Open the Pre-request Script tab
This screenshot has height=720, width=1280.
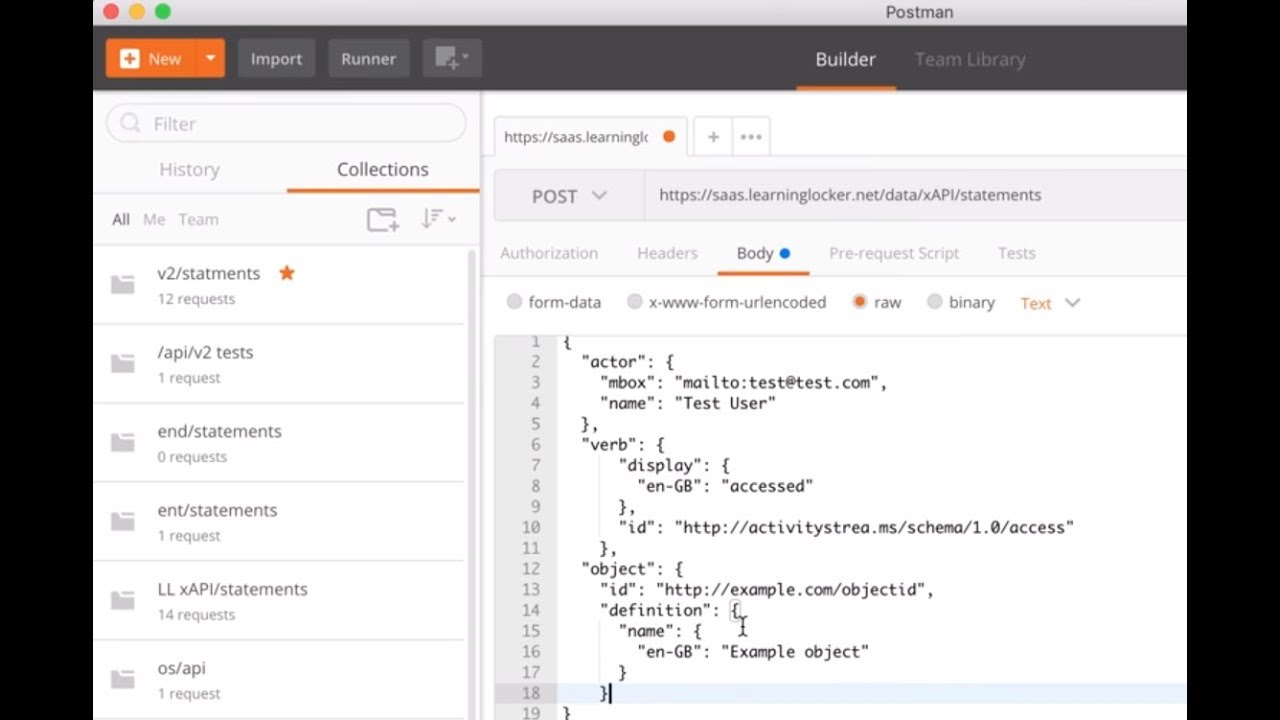point(894,253)
